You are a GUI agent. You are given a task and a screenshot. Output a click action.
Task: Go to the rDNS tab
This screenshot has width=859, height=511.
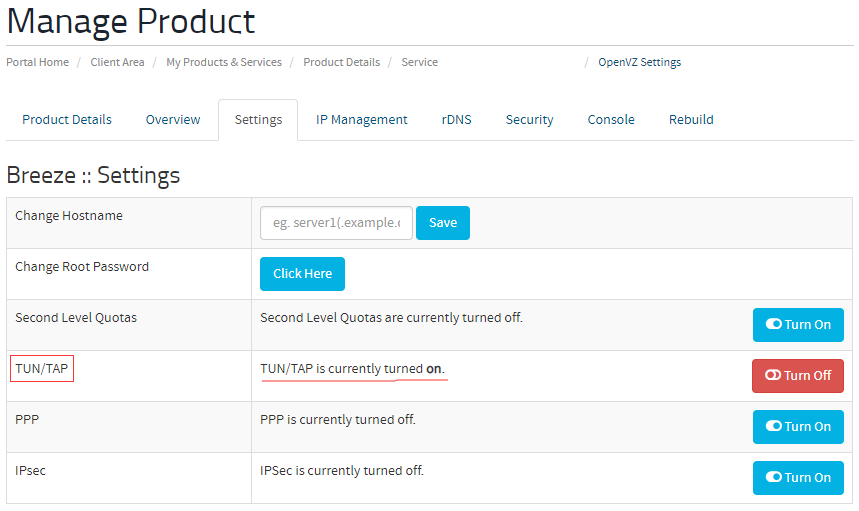click(456, 119)
